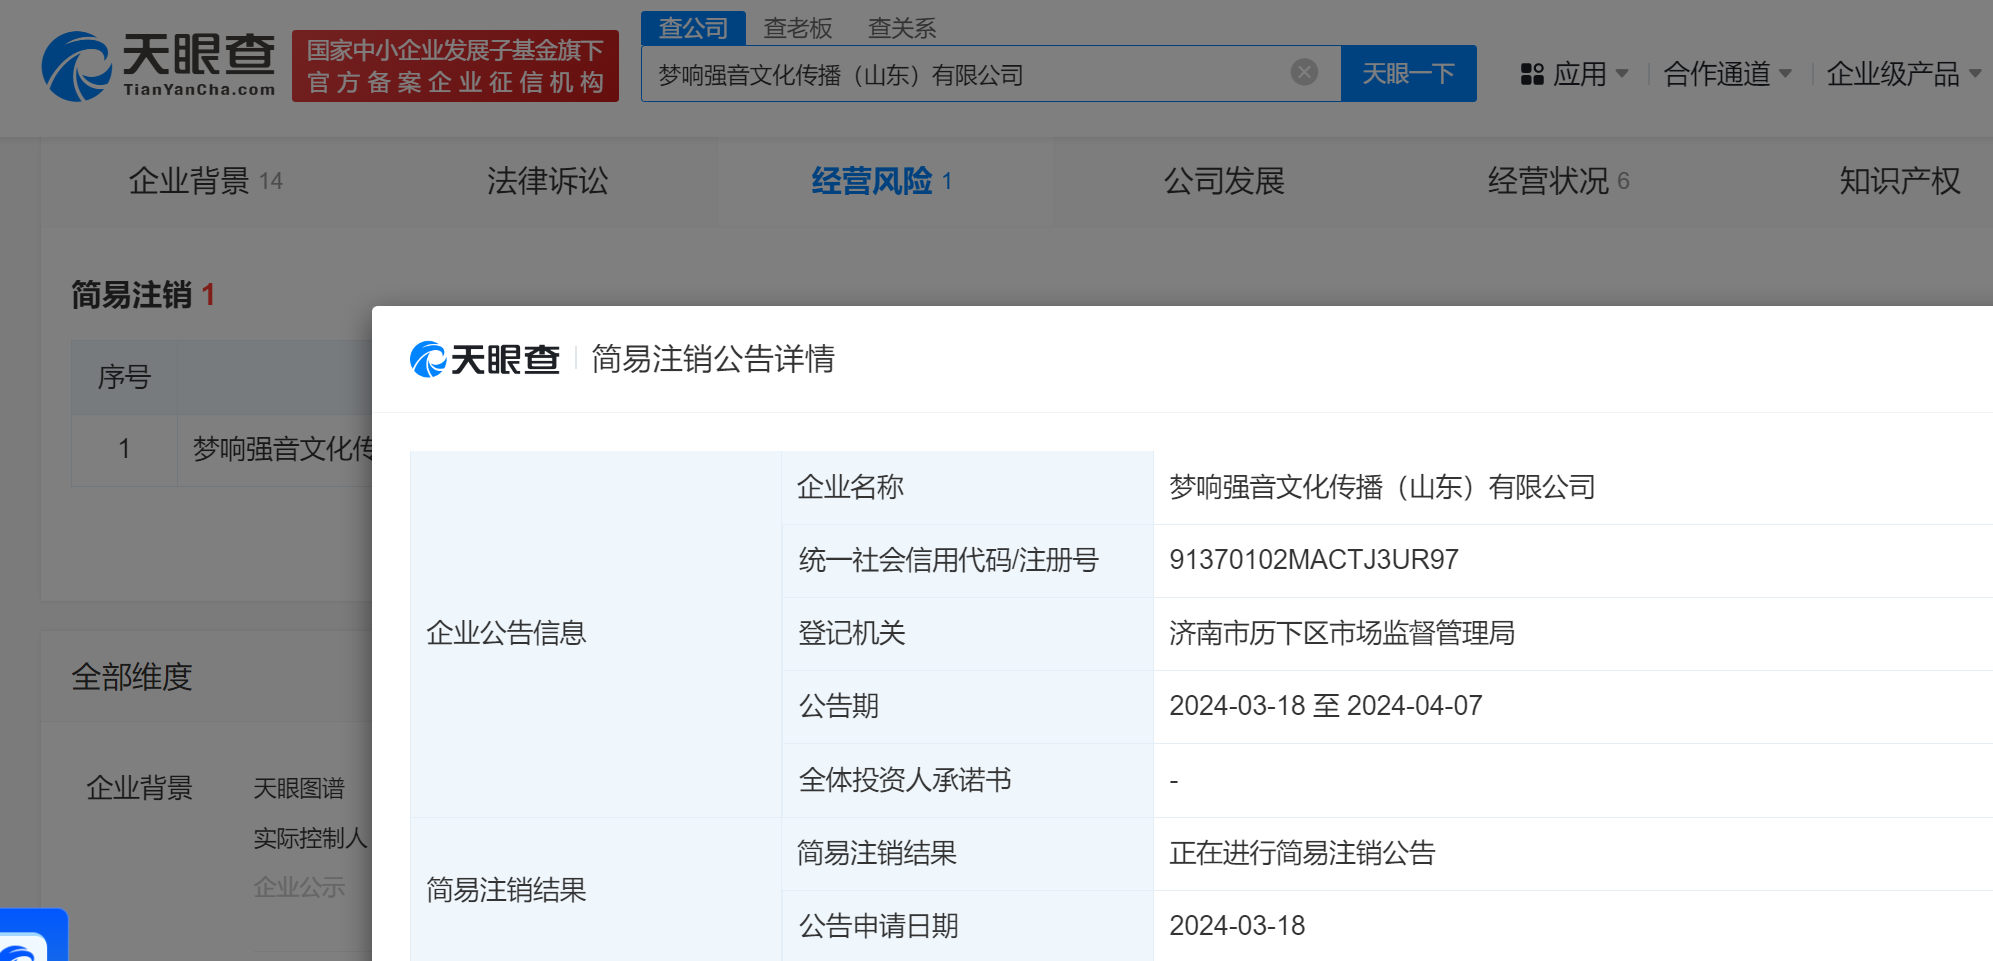Click the 应用 grid icon
Viewport: 1993px width, 961px height.
(1532, 74)
